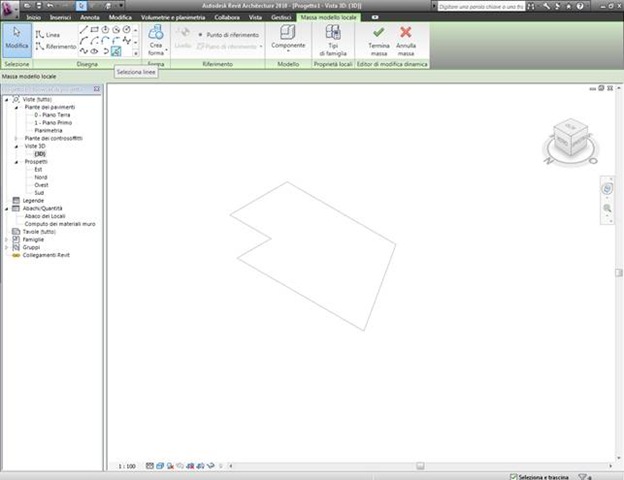
Task: Pick the circumscribed polygon draw tool
Action: 116,30
